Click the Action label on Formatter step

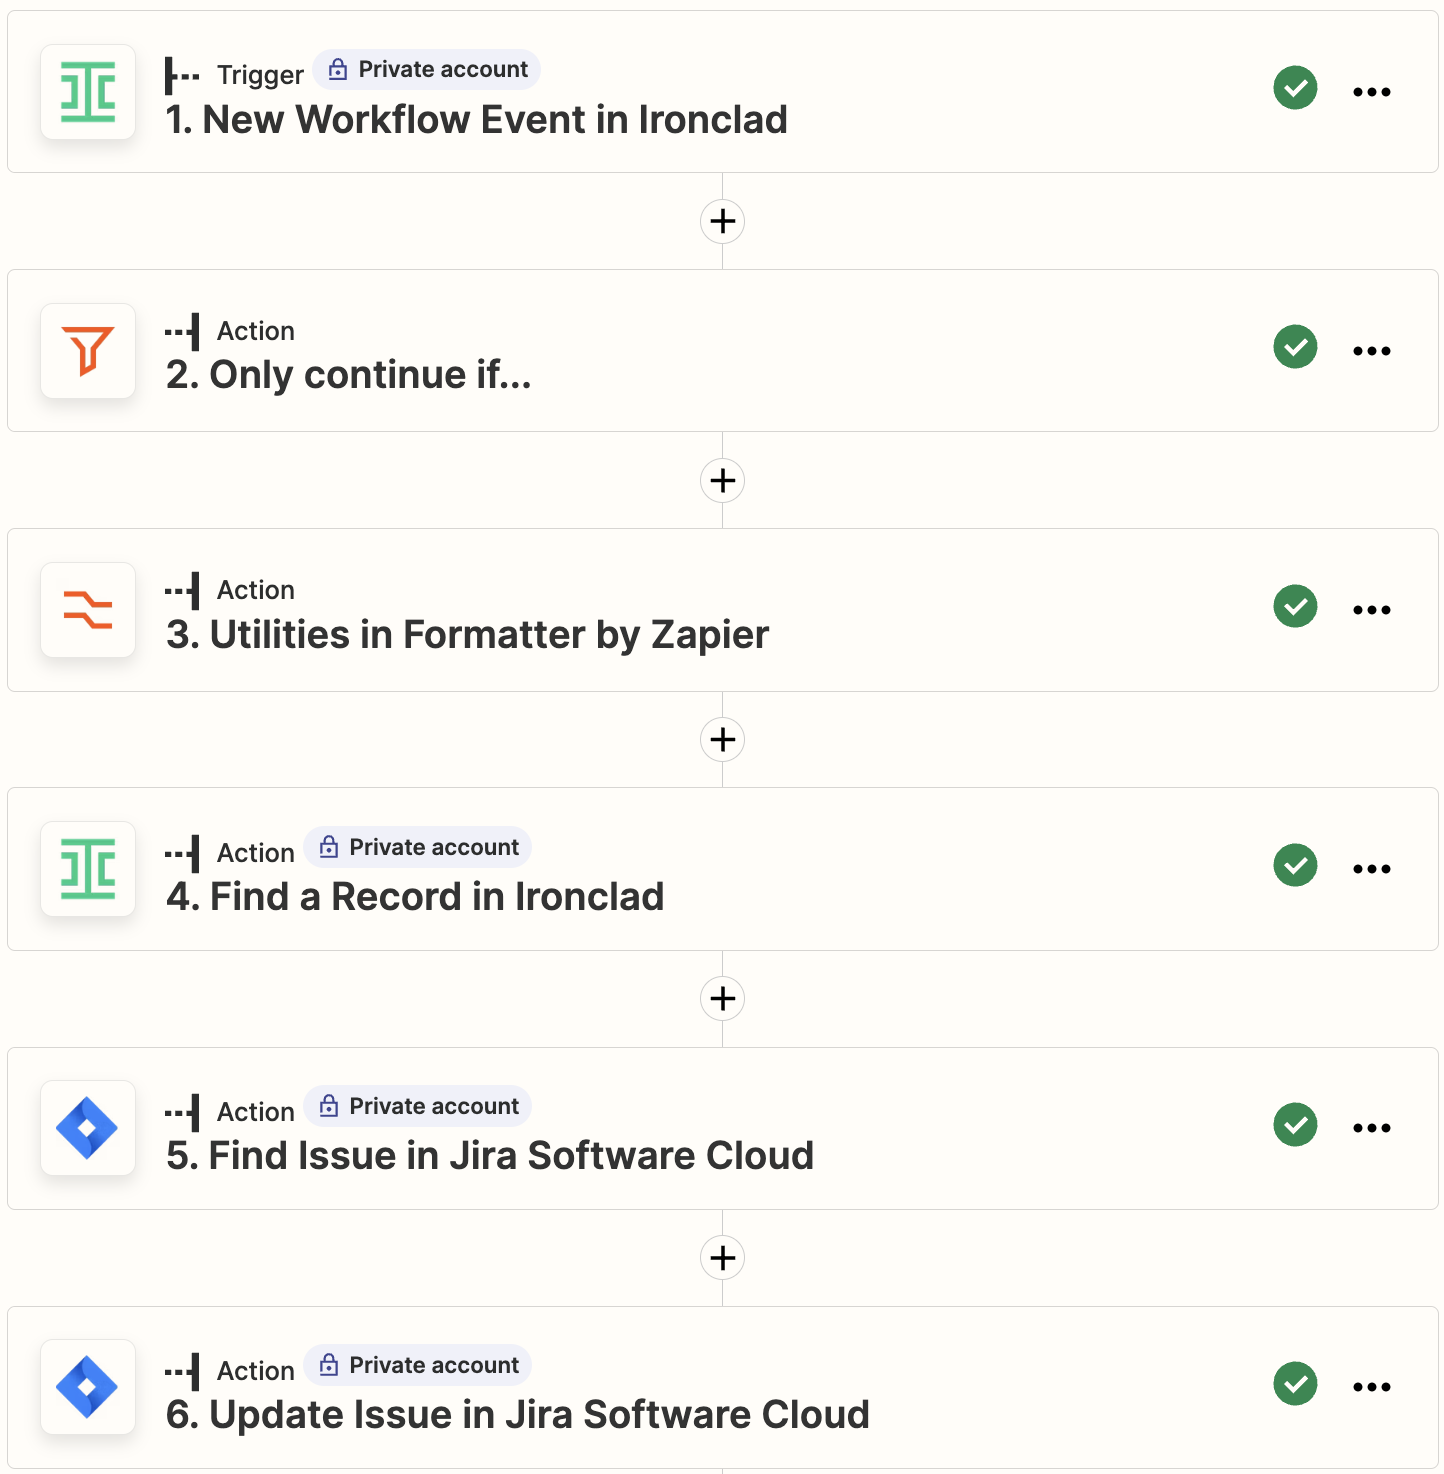pos(256,590)
